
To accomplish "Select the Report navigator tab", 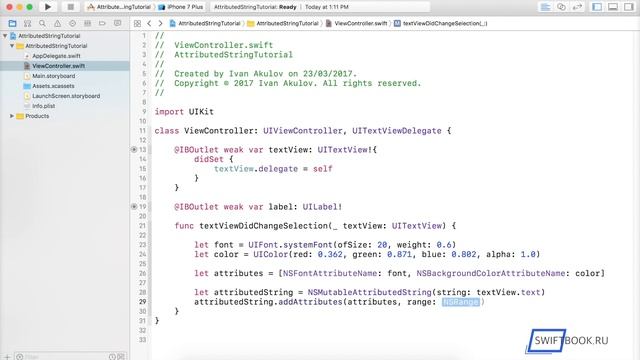I will [x=117, y=23].
